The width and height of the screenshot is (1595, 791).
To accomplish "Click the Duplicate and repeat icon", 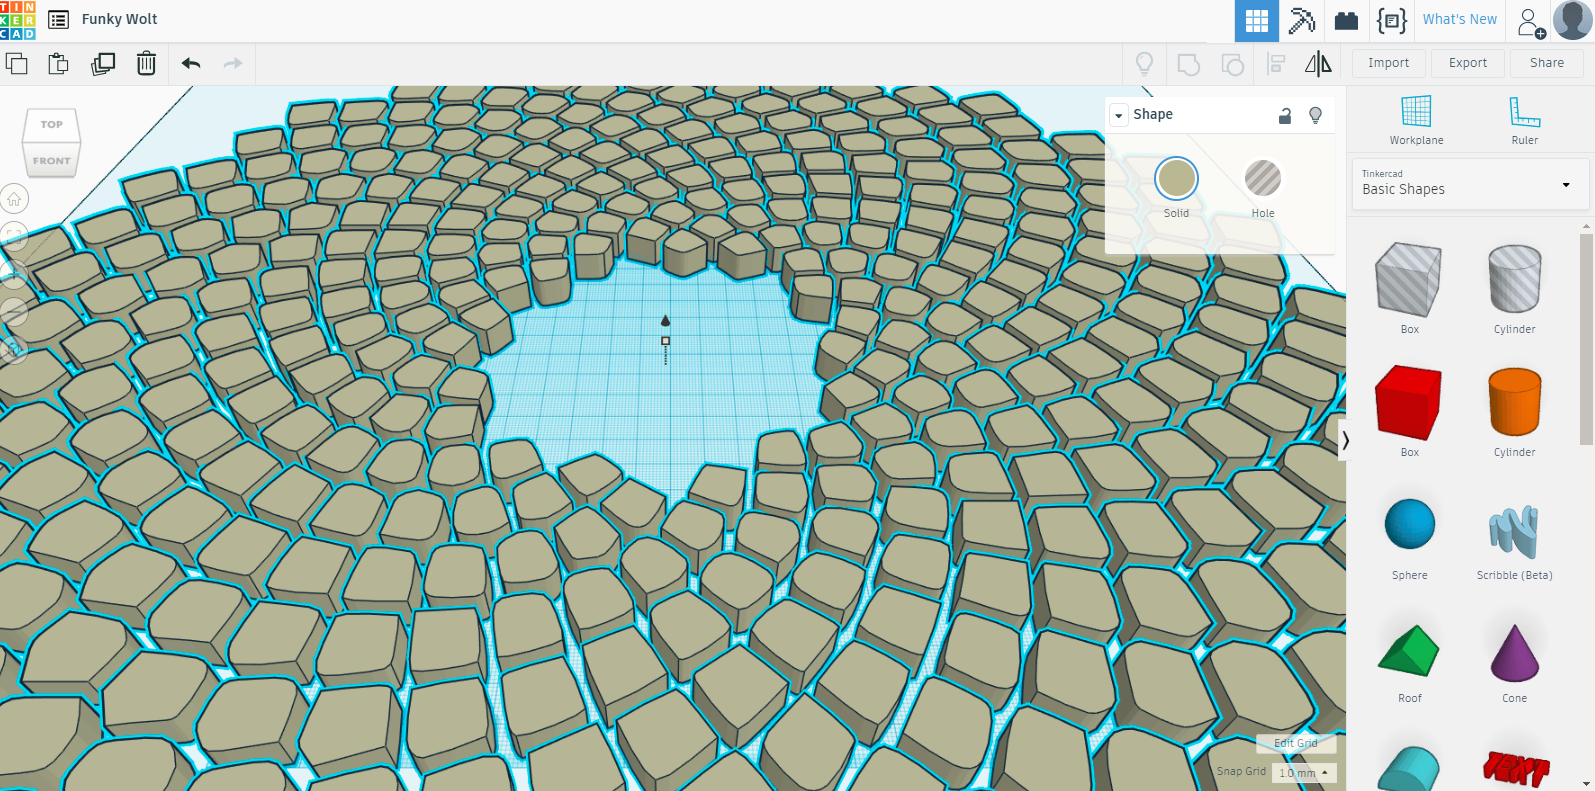I will point(103,64).
